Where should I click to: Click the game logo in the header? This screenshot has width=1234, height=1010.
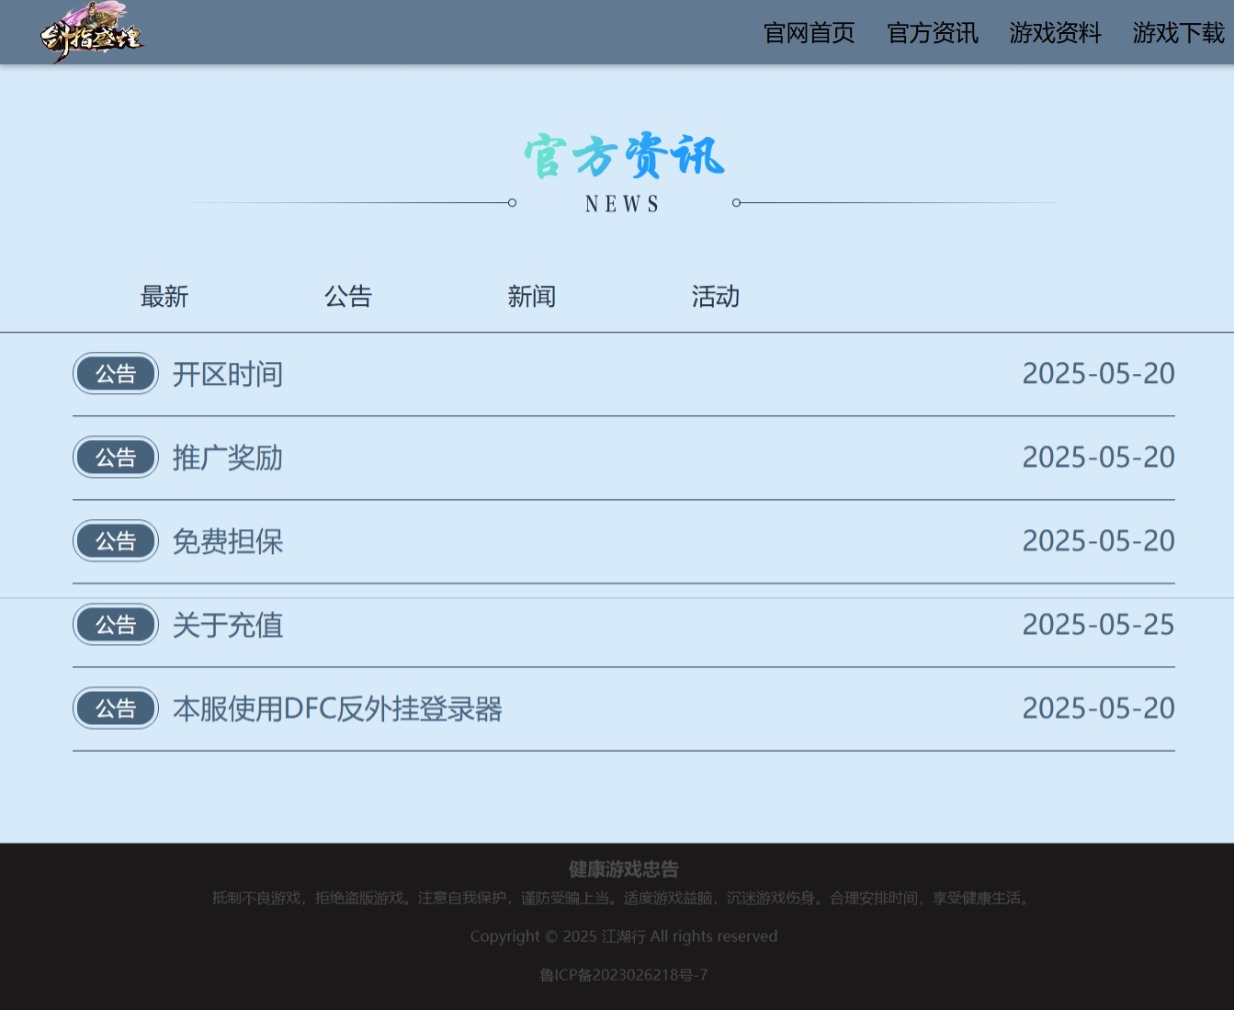point(91,32)
